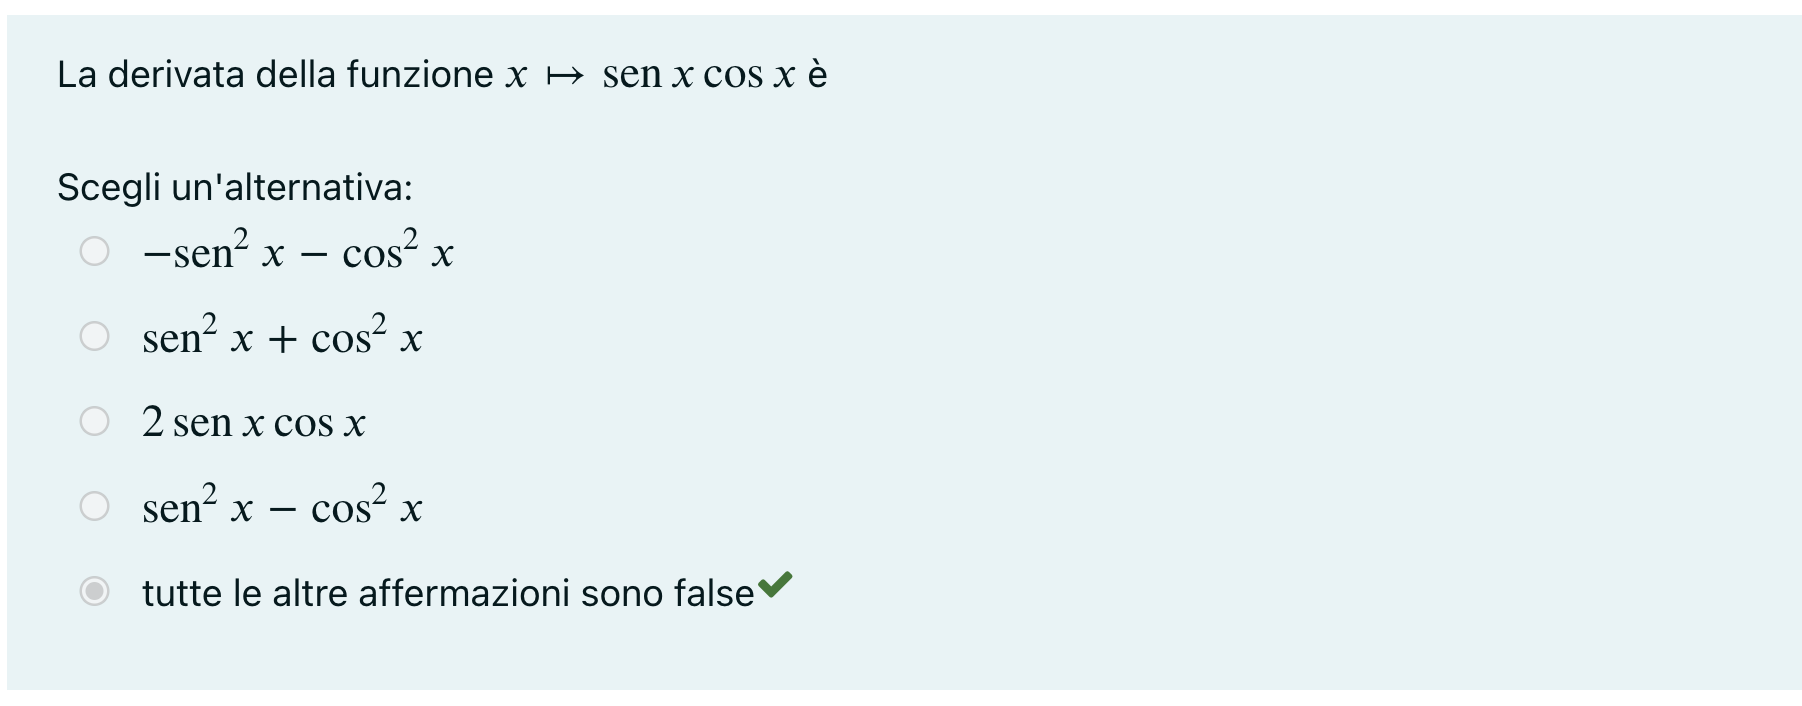The image size is (1802, 706).
Task: Click the word 'un'alternativa:' in the prompt
Action: pos(291,188)
